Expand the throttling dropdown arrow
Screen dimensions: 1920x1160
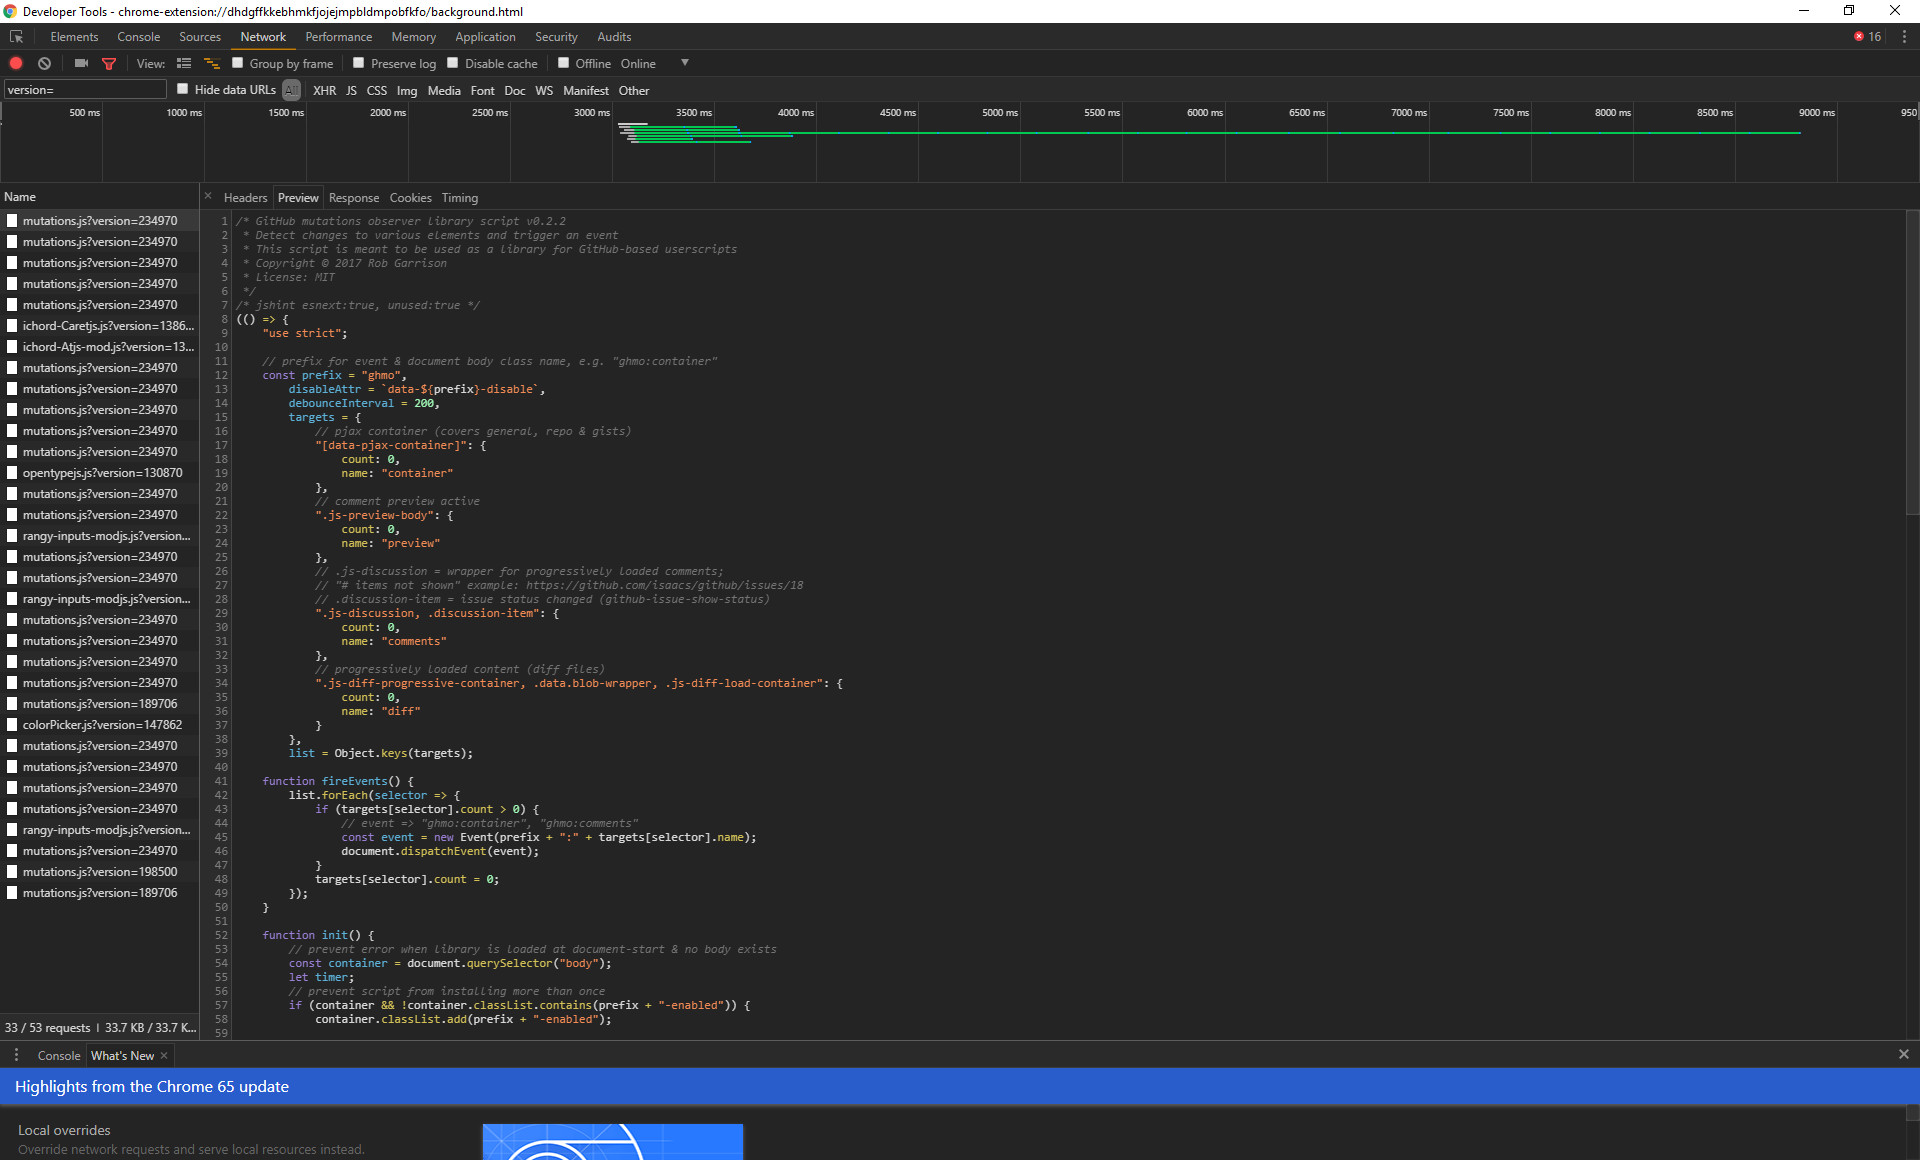point(685,63)
